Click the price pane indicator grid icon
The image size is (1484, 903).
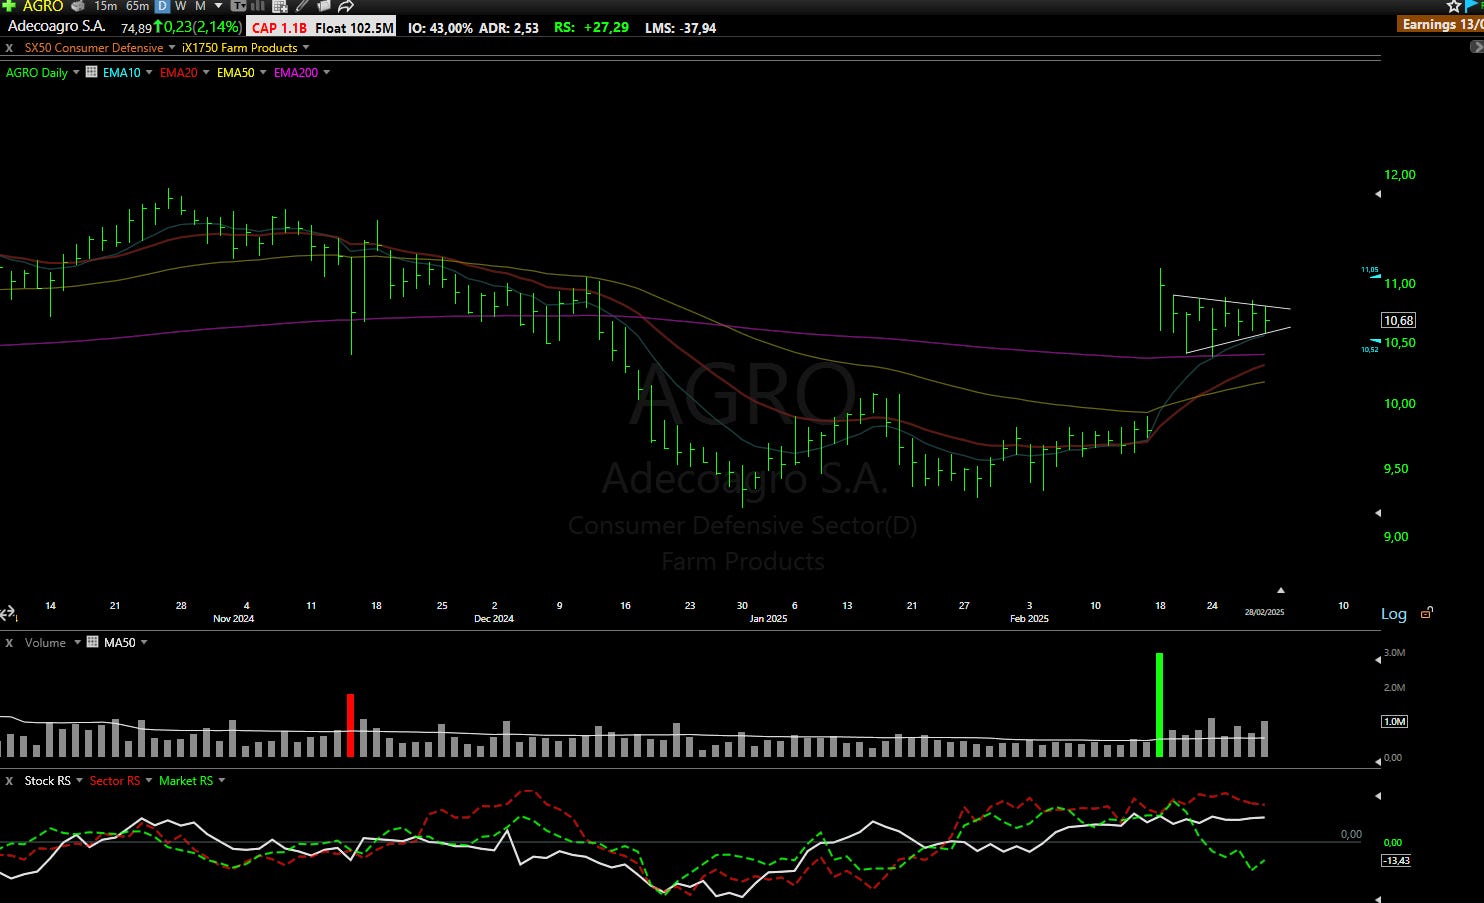coord(92,72)
